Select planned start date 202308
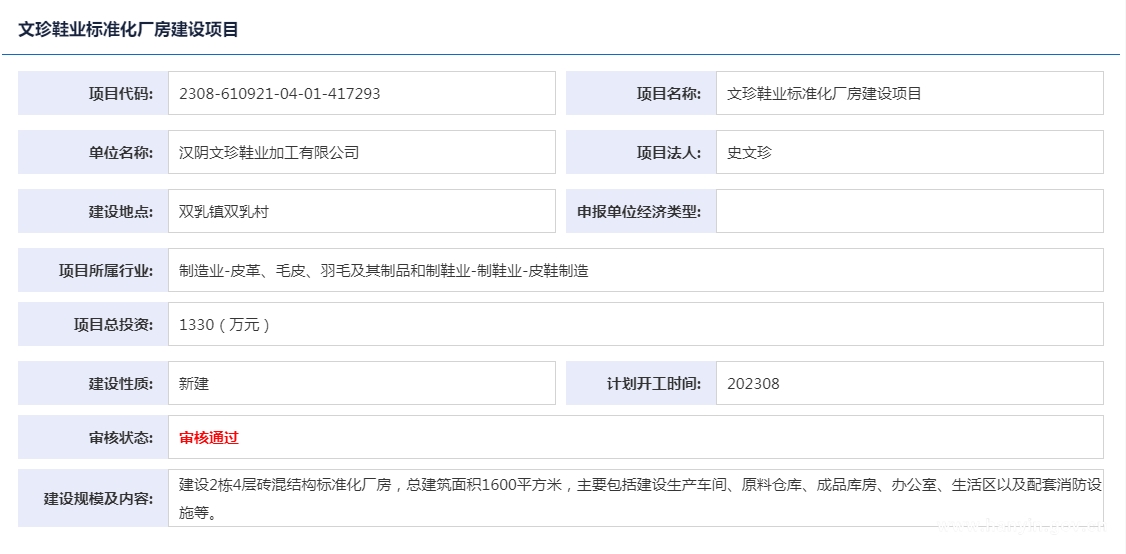Viewport: 1126px width, 554px height. [753, 383]
